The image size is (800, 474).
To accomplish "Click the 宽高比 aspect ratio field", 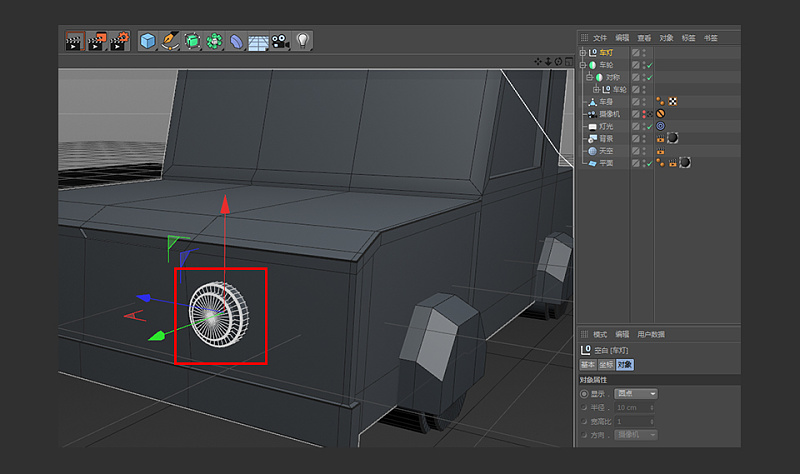I will tap(632, 421).
